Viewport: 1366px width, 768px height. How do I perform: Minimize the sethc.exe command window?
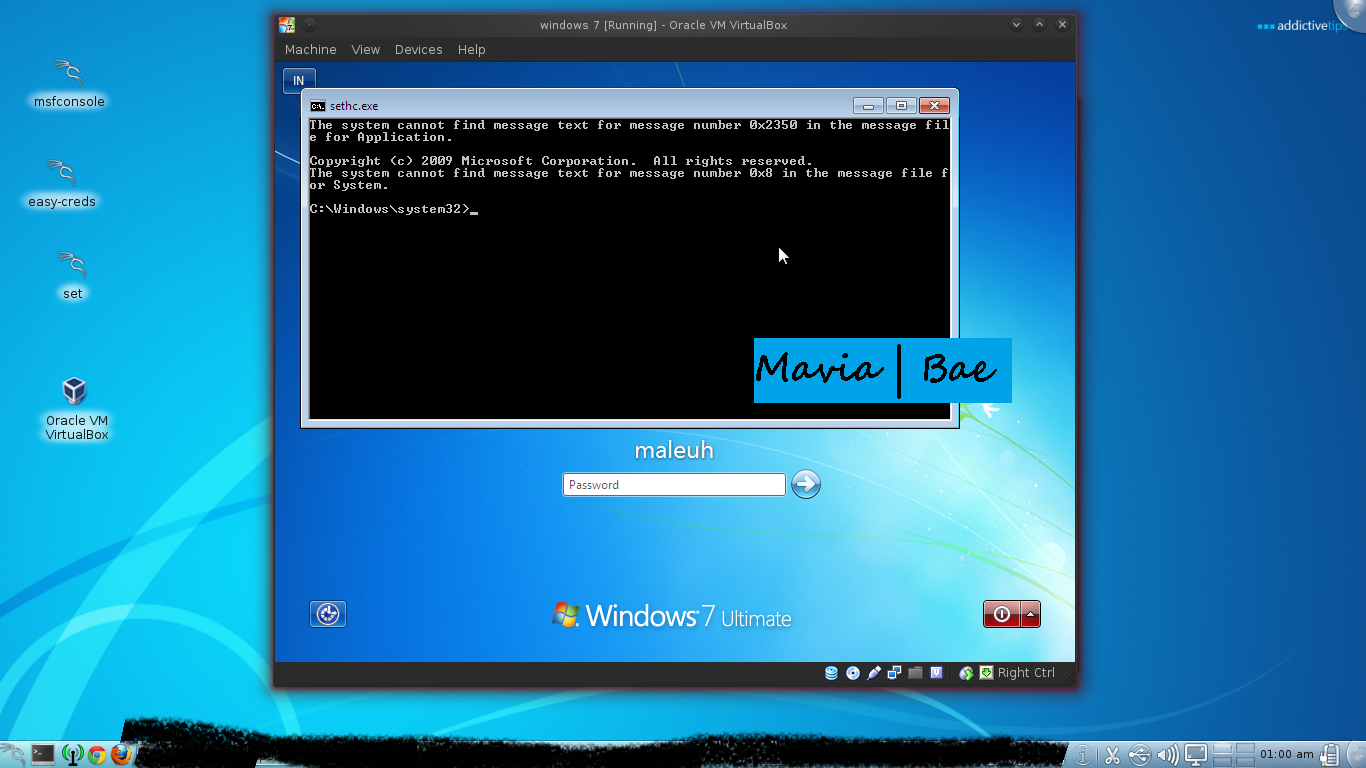868,105
